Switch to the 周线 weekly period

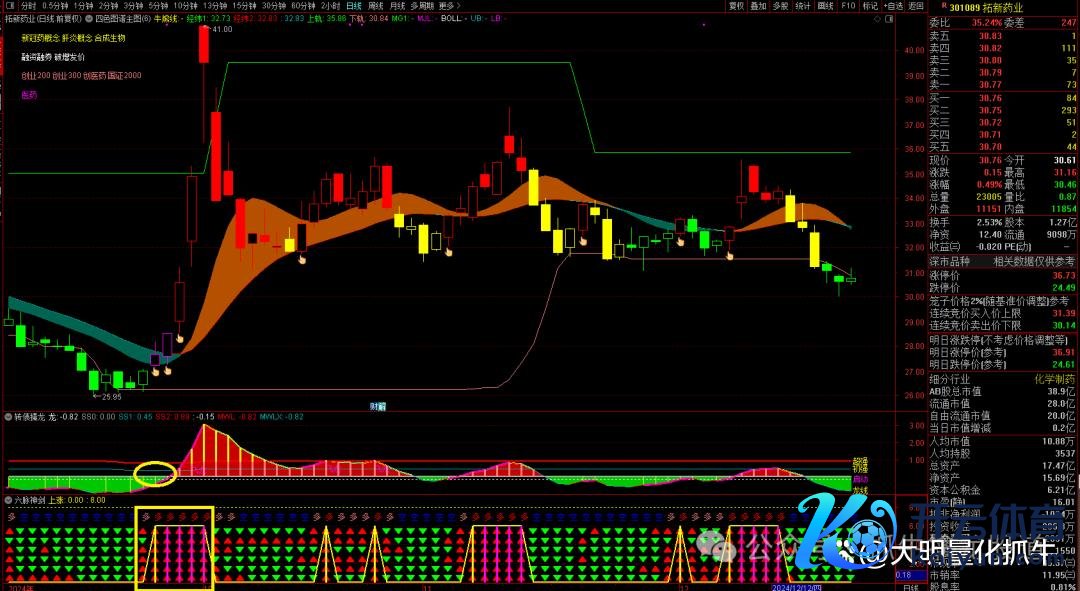pos(374,6)
